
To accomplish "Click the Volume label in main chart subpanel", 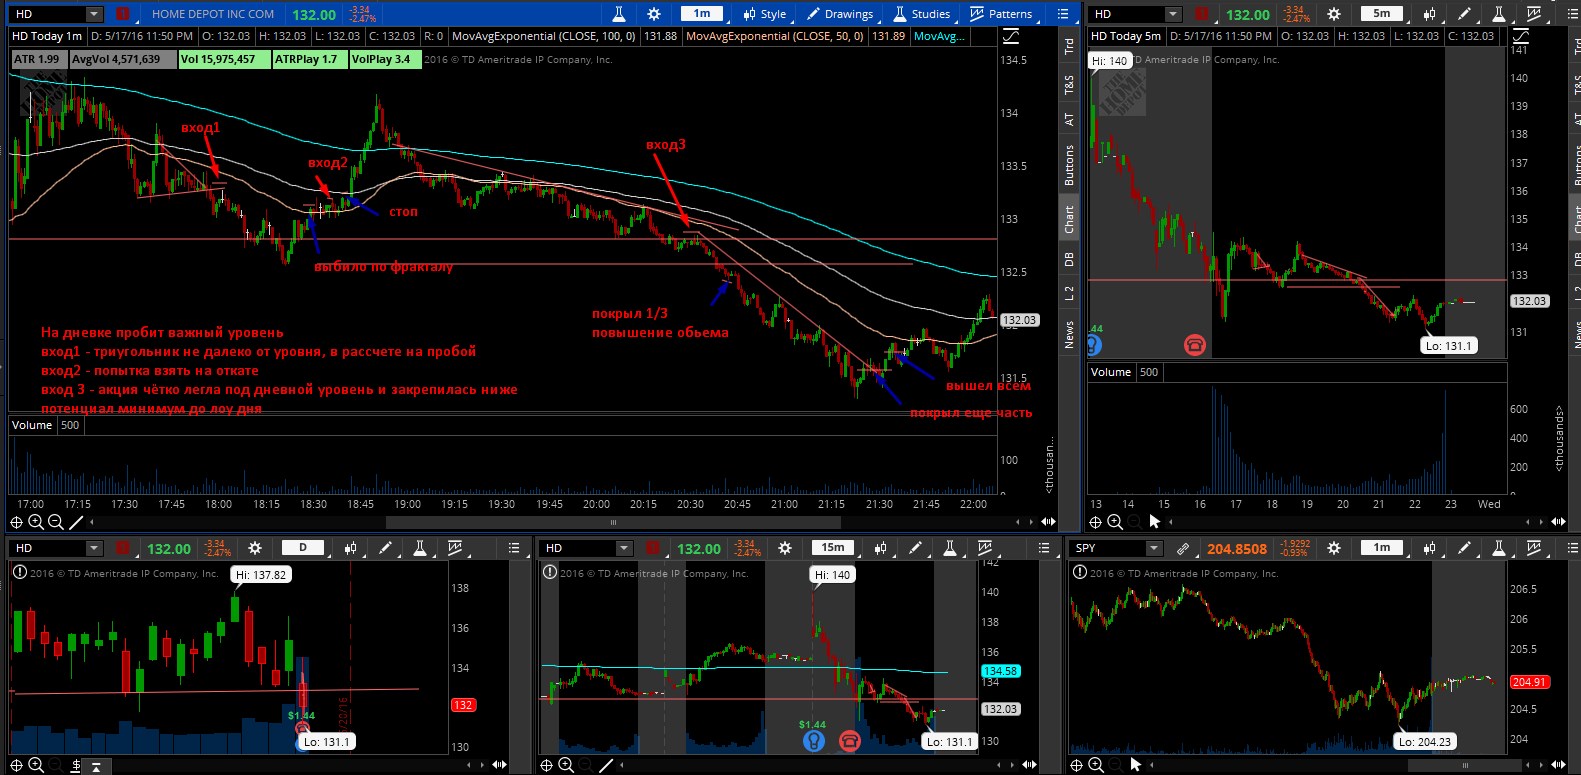I will tap(32, 425).
